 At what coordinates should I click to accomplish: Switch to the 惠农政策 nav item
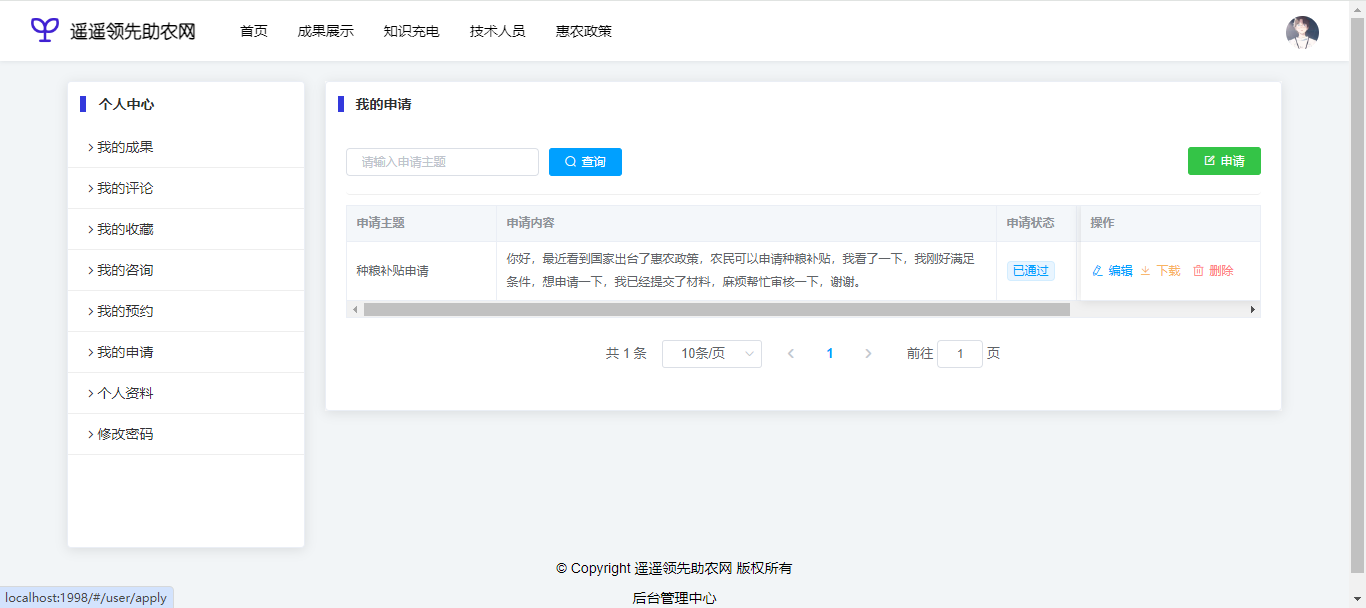[x=584, y=31]
